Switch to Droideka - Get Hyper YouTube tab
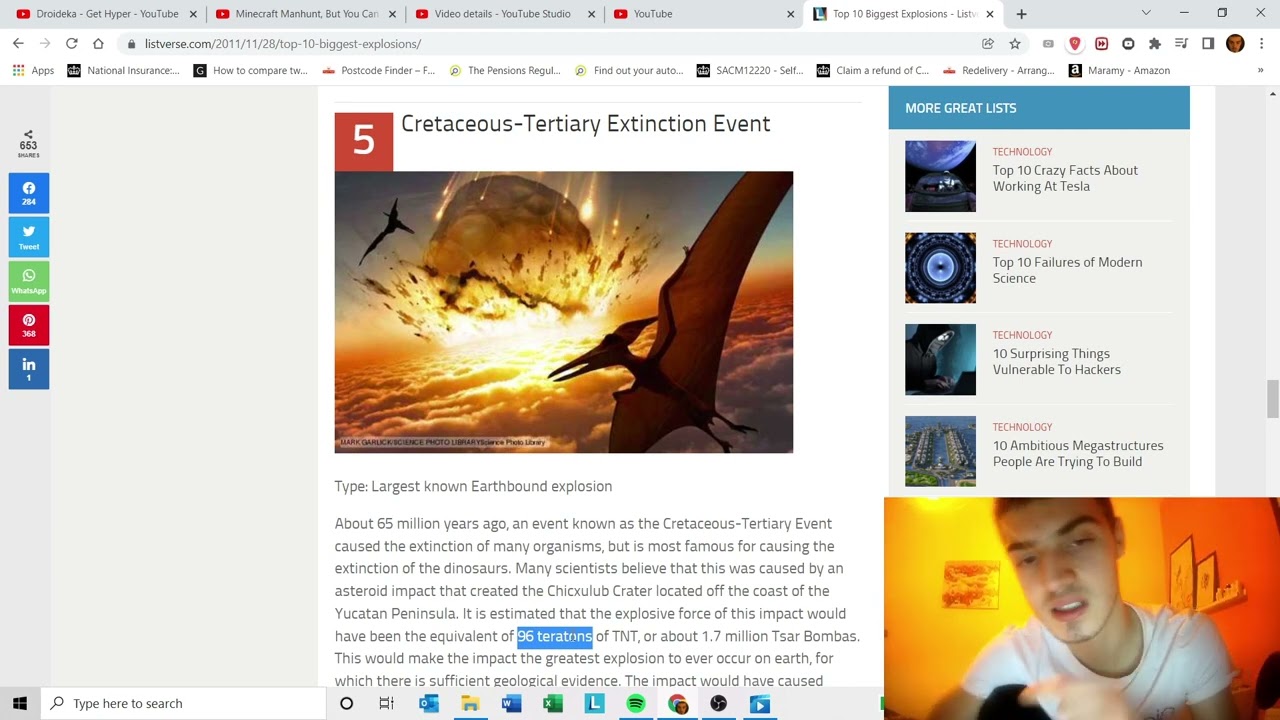1280x720 pixels. click(107, 14)
